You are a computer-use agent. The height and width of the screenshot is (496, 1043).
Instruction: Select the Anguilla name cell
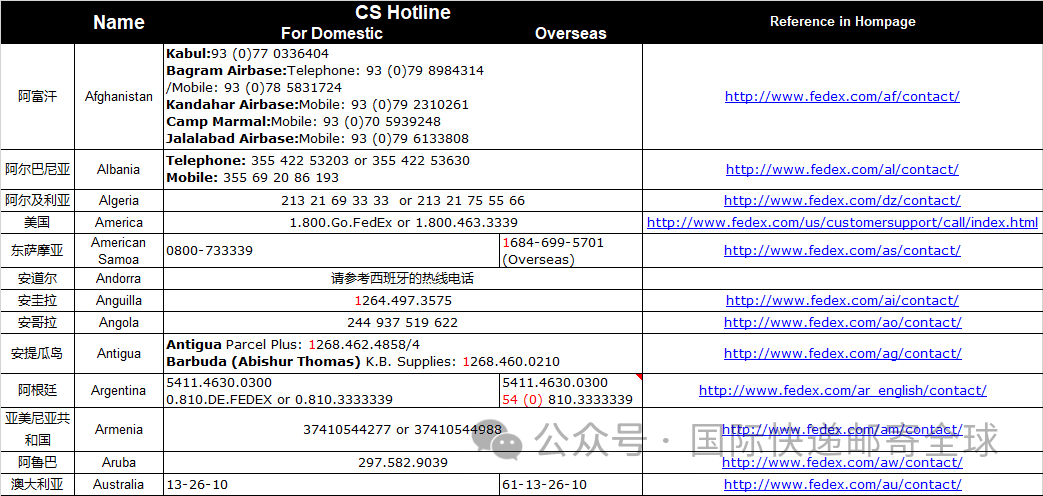pyautogui.click(x=118, y=301)
